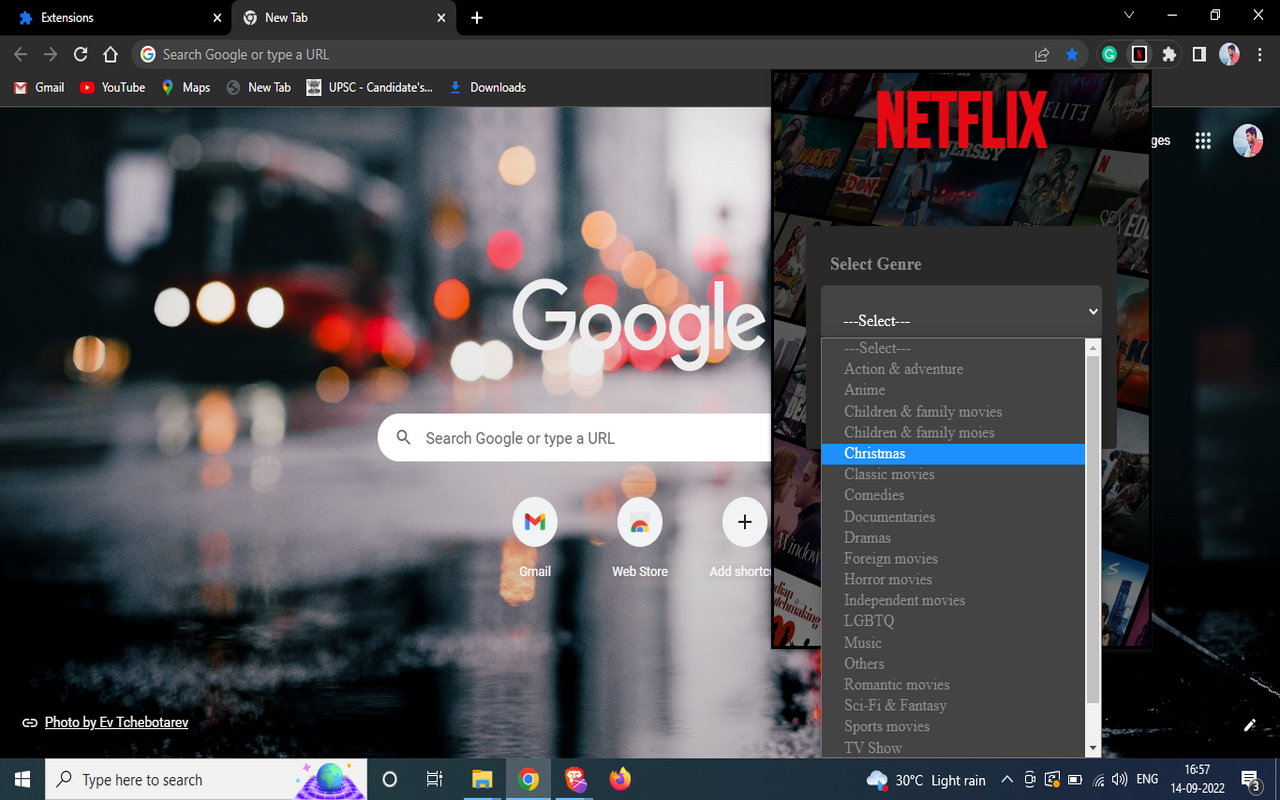Click the bookmark star in the address bar
Screen dimensions: 1280x800
coord(1072,54)
